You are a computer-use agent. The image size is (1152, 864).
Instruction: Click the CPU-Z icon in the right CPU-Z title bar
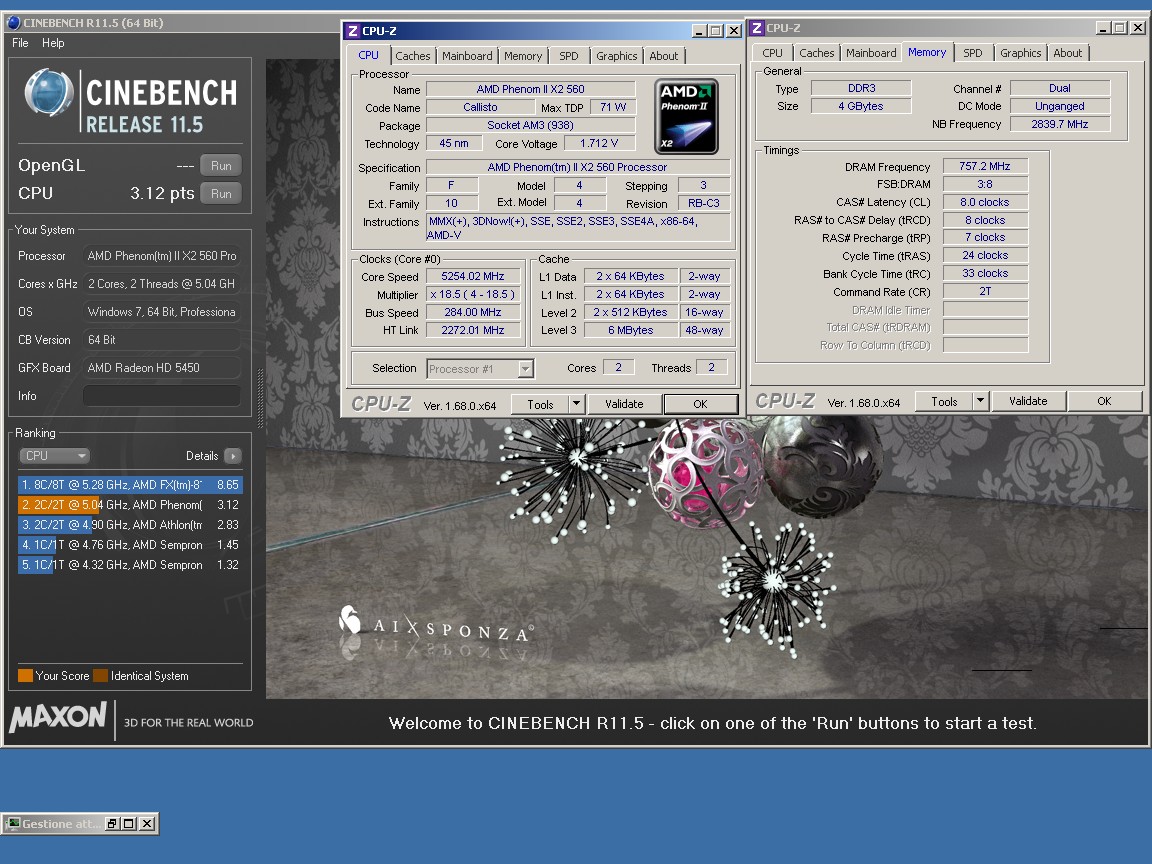coord(757,28)
